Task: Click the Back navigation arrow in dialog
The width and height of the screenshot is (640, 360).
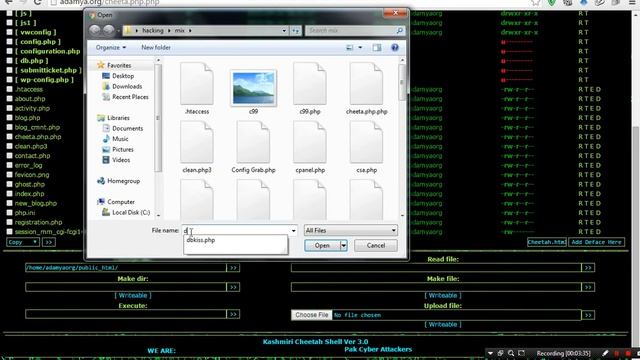Action: point(95,30)
